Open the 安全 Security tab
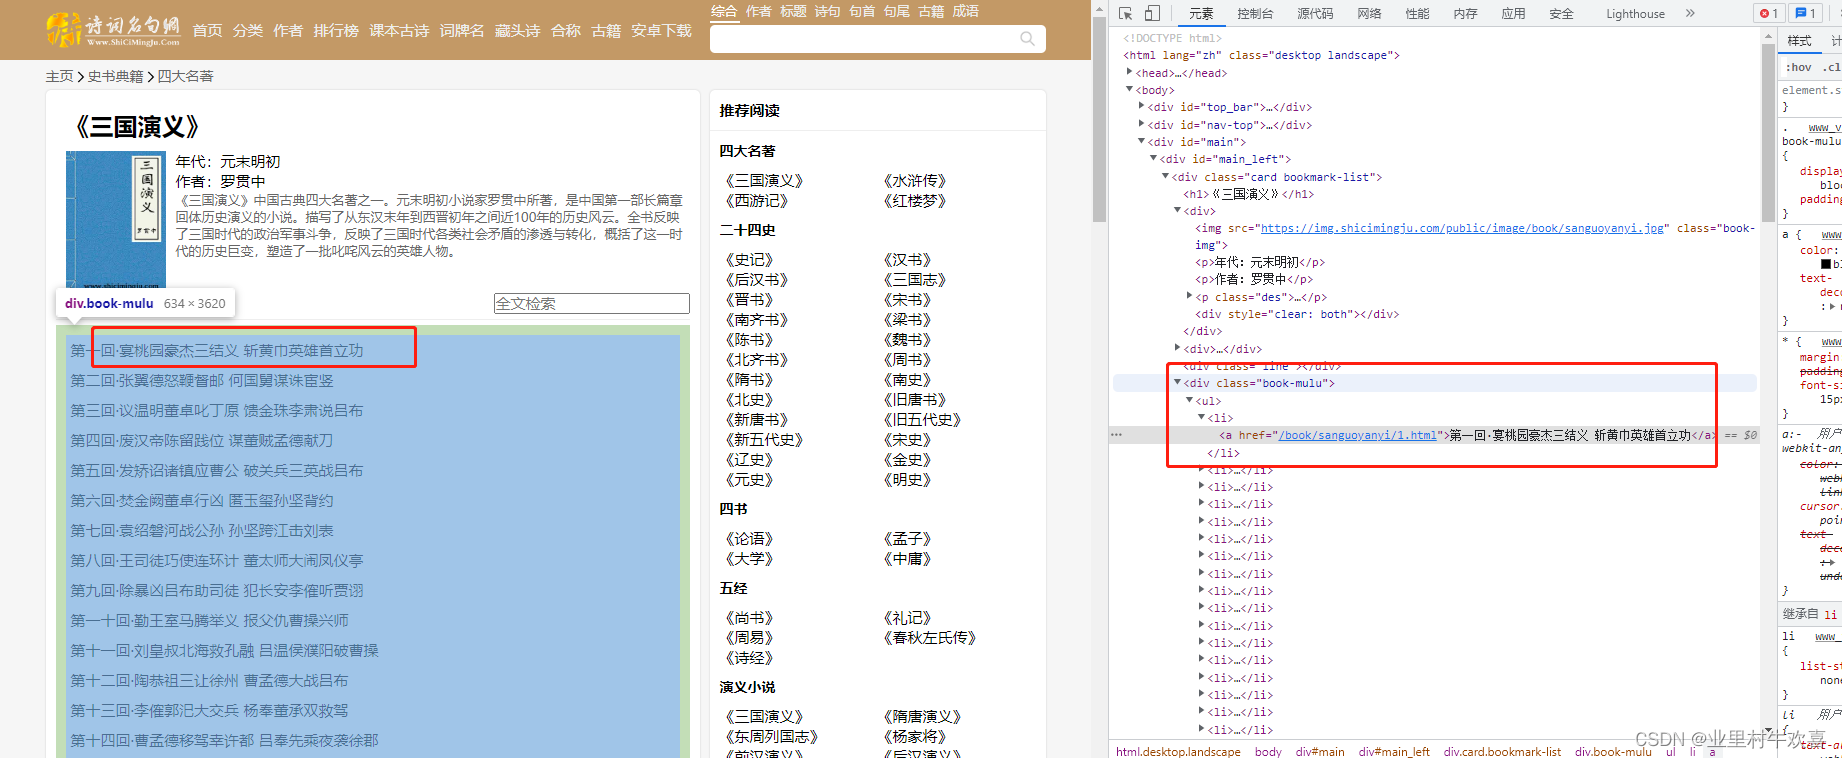 [x=1561, y=13]
